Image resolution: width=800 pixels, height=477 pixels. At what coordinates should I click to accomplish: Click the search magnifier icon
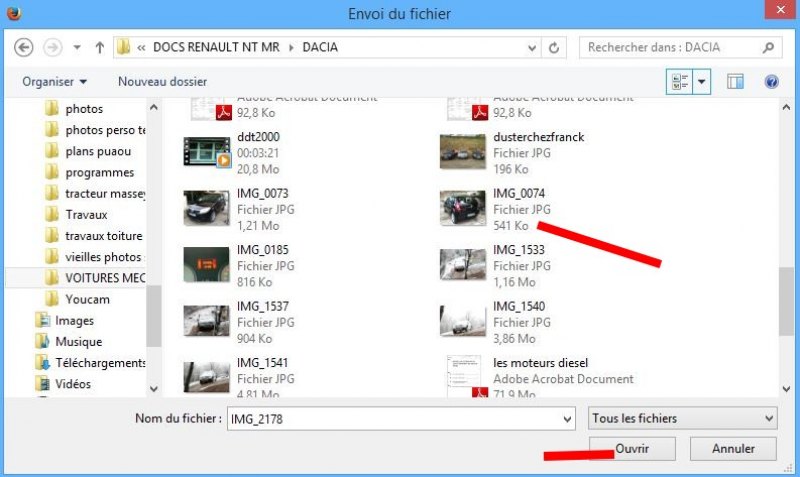tap(768, 48)
